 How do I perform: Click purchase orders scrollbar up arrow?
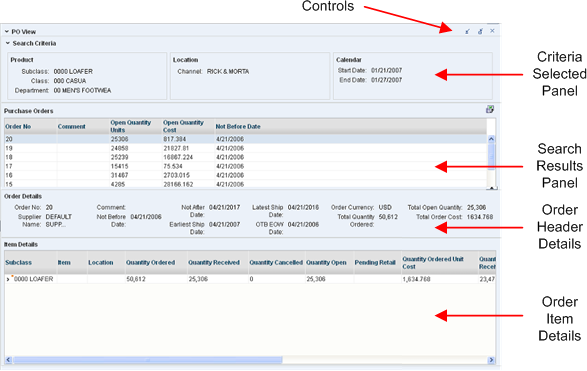coord(491,139)
